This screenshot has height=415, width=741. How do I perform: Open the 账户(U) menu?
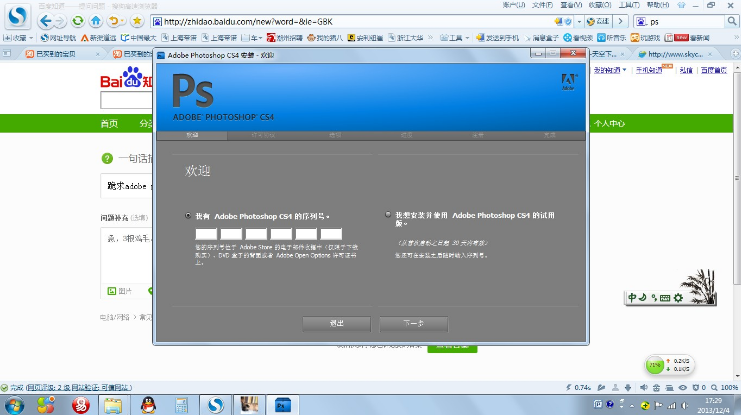(x=514, y=5)
